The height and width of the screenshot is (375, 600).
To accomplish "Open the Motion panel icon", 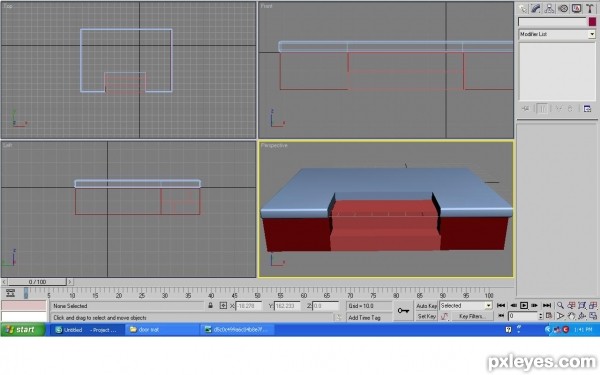I will click(563, 8).
